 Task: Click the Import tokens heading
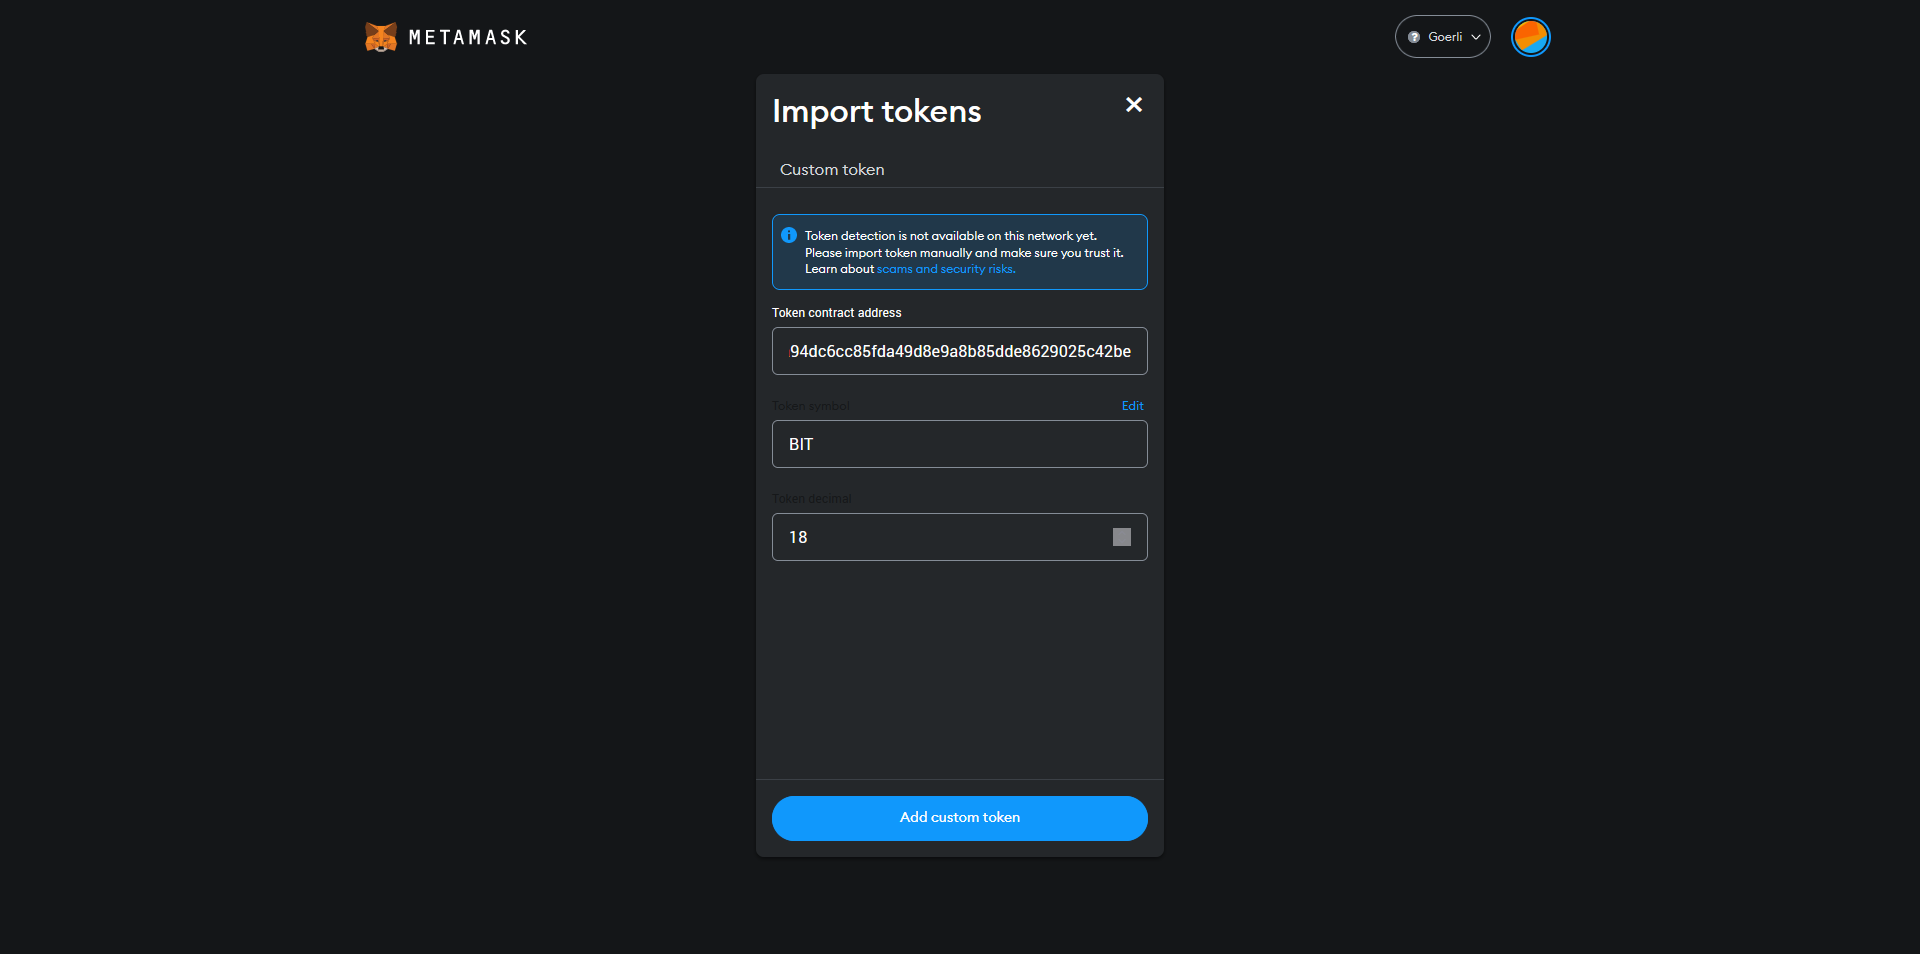[876, 111]
